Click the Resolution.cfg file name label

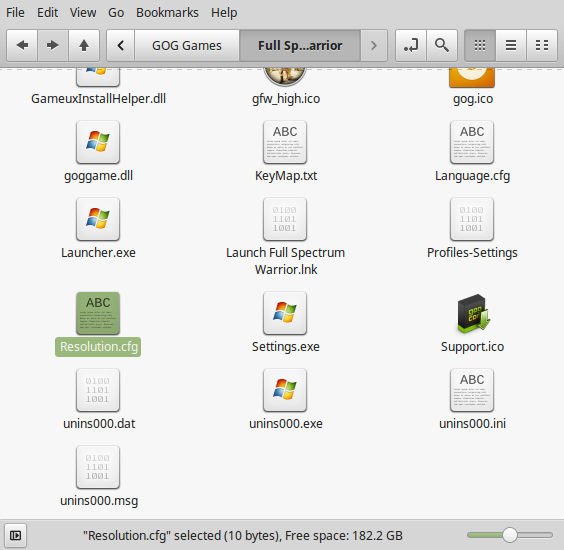(x=98, y=347)
